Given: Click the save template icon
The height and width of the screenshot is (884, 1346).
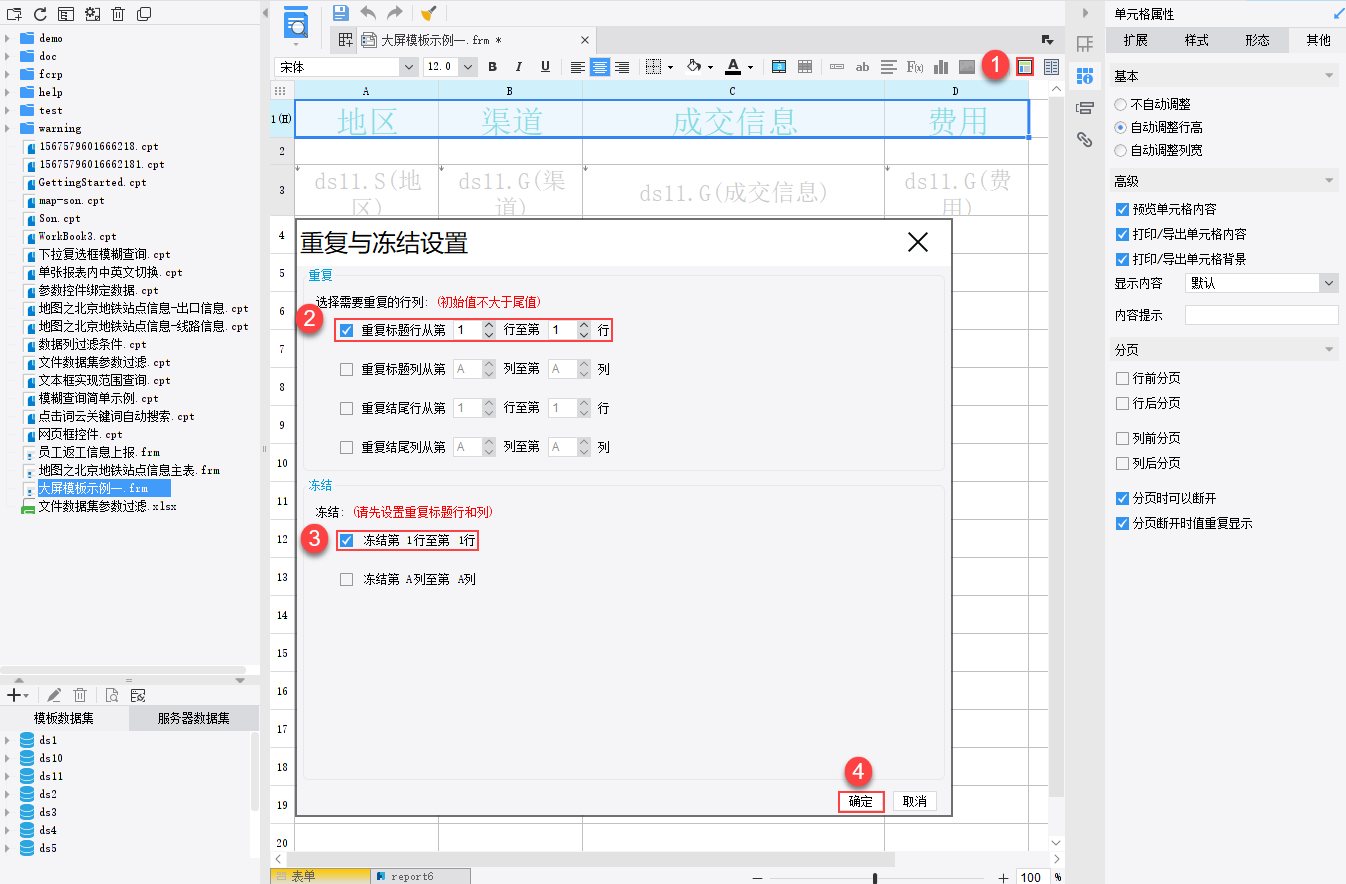Looking at the screenshot, I should click(340, 13).
